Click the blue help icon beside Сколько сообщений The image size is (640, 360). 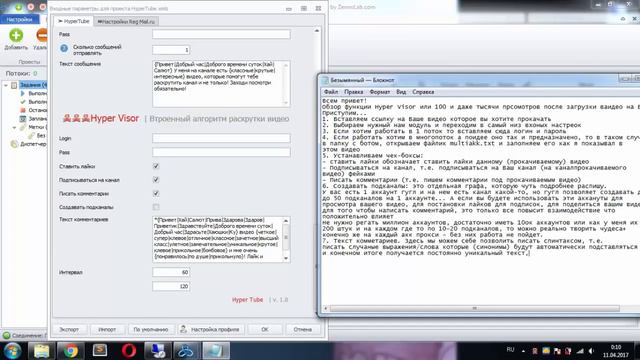[64, 49]
